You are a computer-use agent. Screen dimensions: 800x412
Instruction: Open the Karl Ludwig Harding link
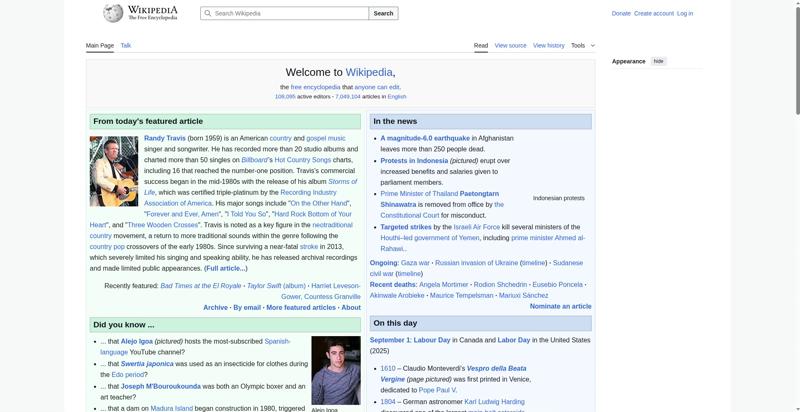click(494, 402)
